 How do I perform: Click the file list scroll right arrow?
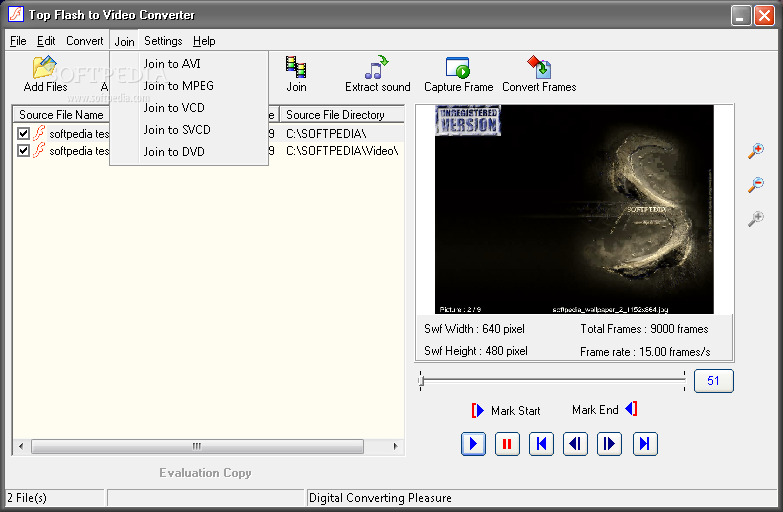click(x=395, y=446)
